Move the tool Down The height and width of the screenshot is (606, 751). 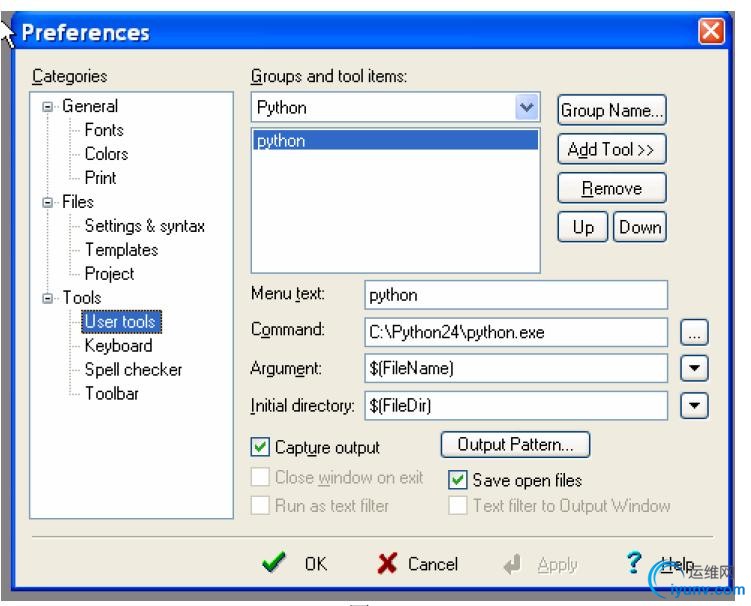640,227
